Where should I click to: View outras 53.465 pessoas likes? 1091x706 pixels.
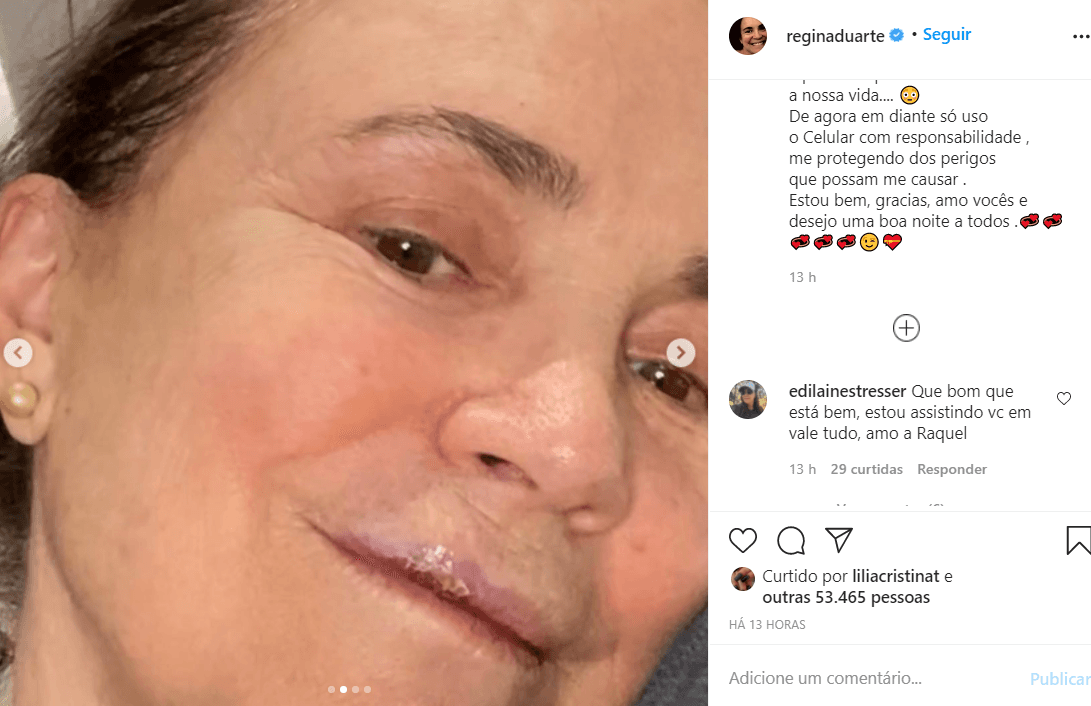(846, 597)
